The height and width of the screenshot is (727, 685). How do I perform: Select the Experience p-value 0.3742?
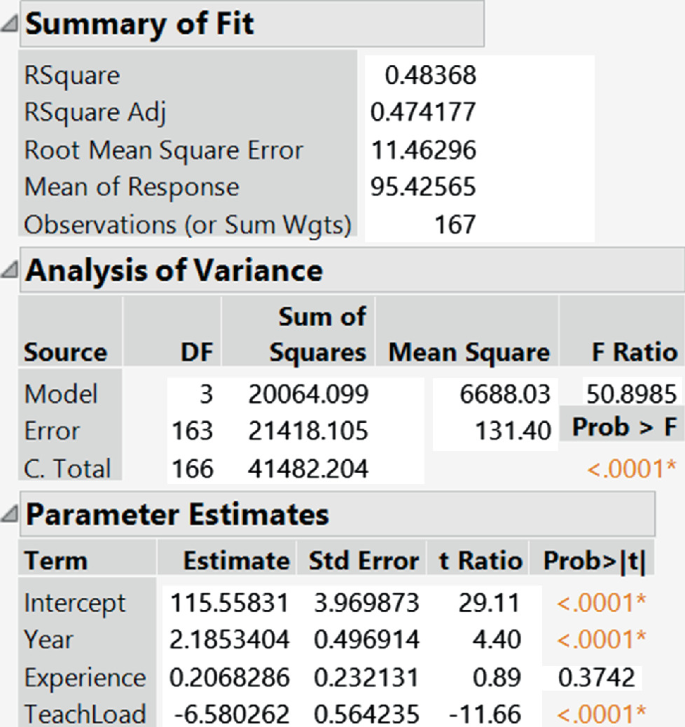596,677
